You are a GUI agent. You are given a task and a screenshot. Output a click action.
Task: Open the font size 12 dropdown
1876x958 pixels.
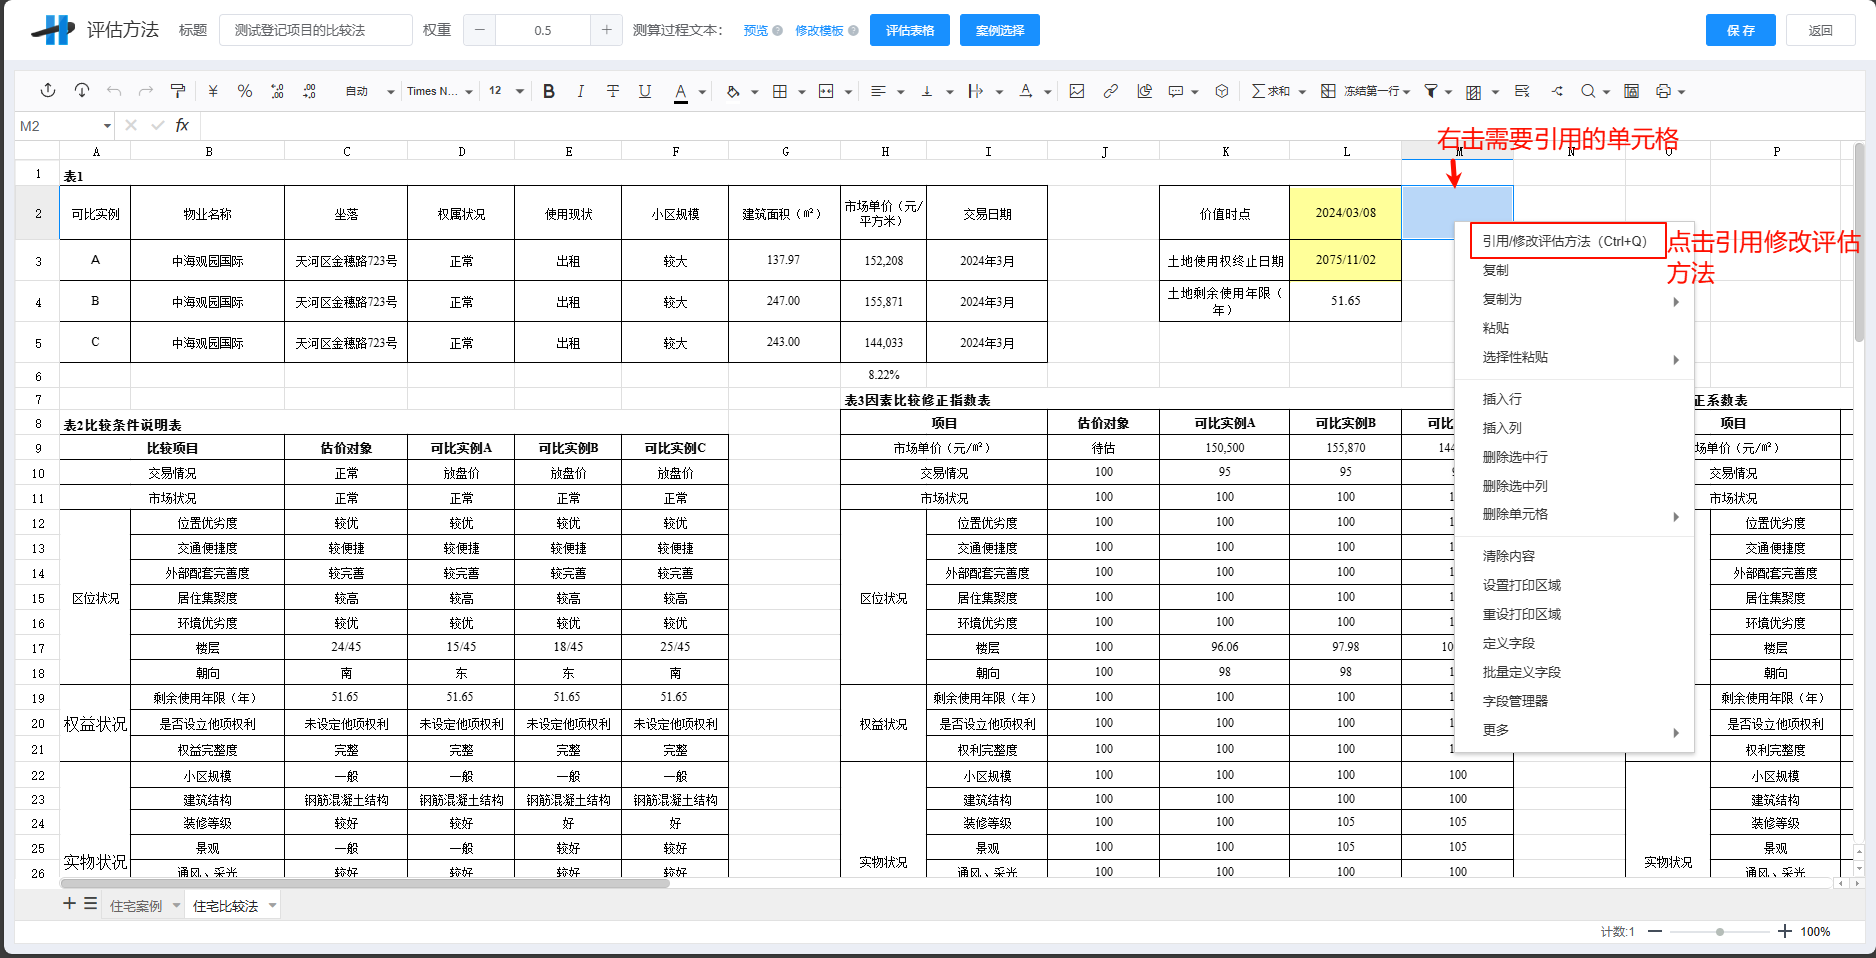[x=505, y=91]
